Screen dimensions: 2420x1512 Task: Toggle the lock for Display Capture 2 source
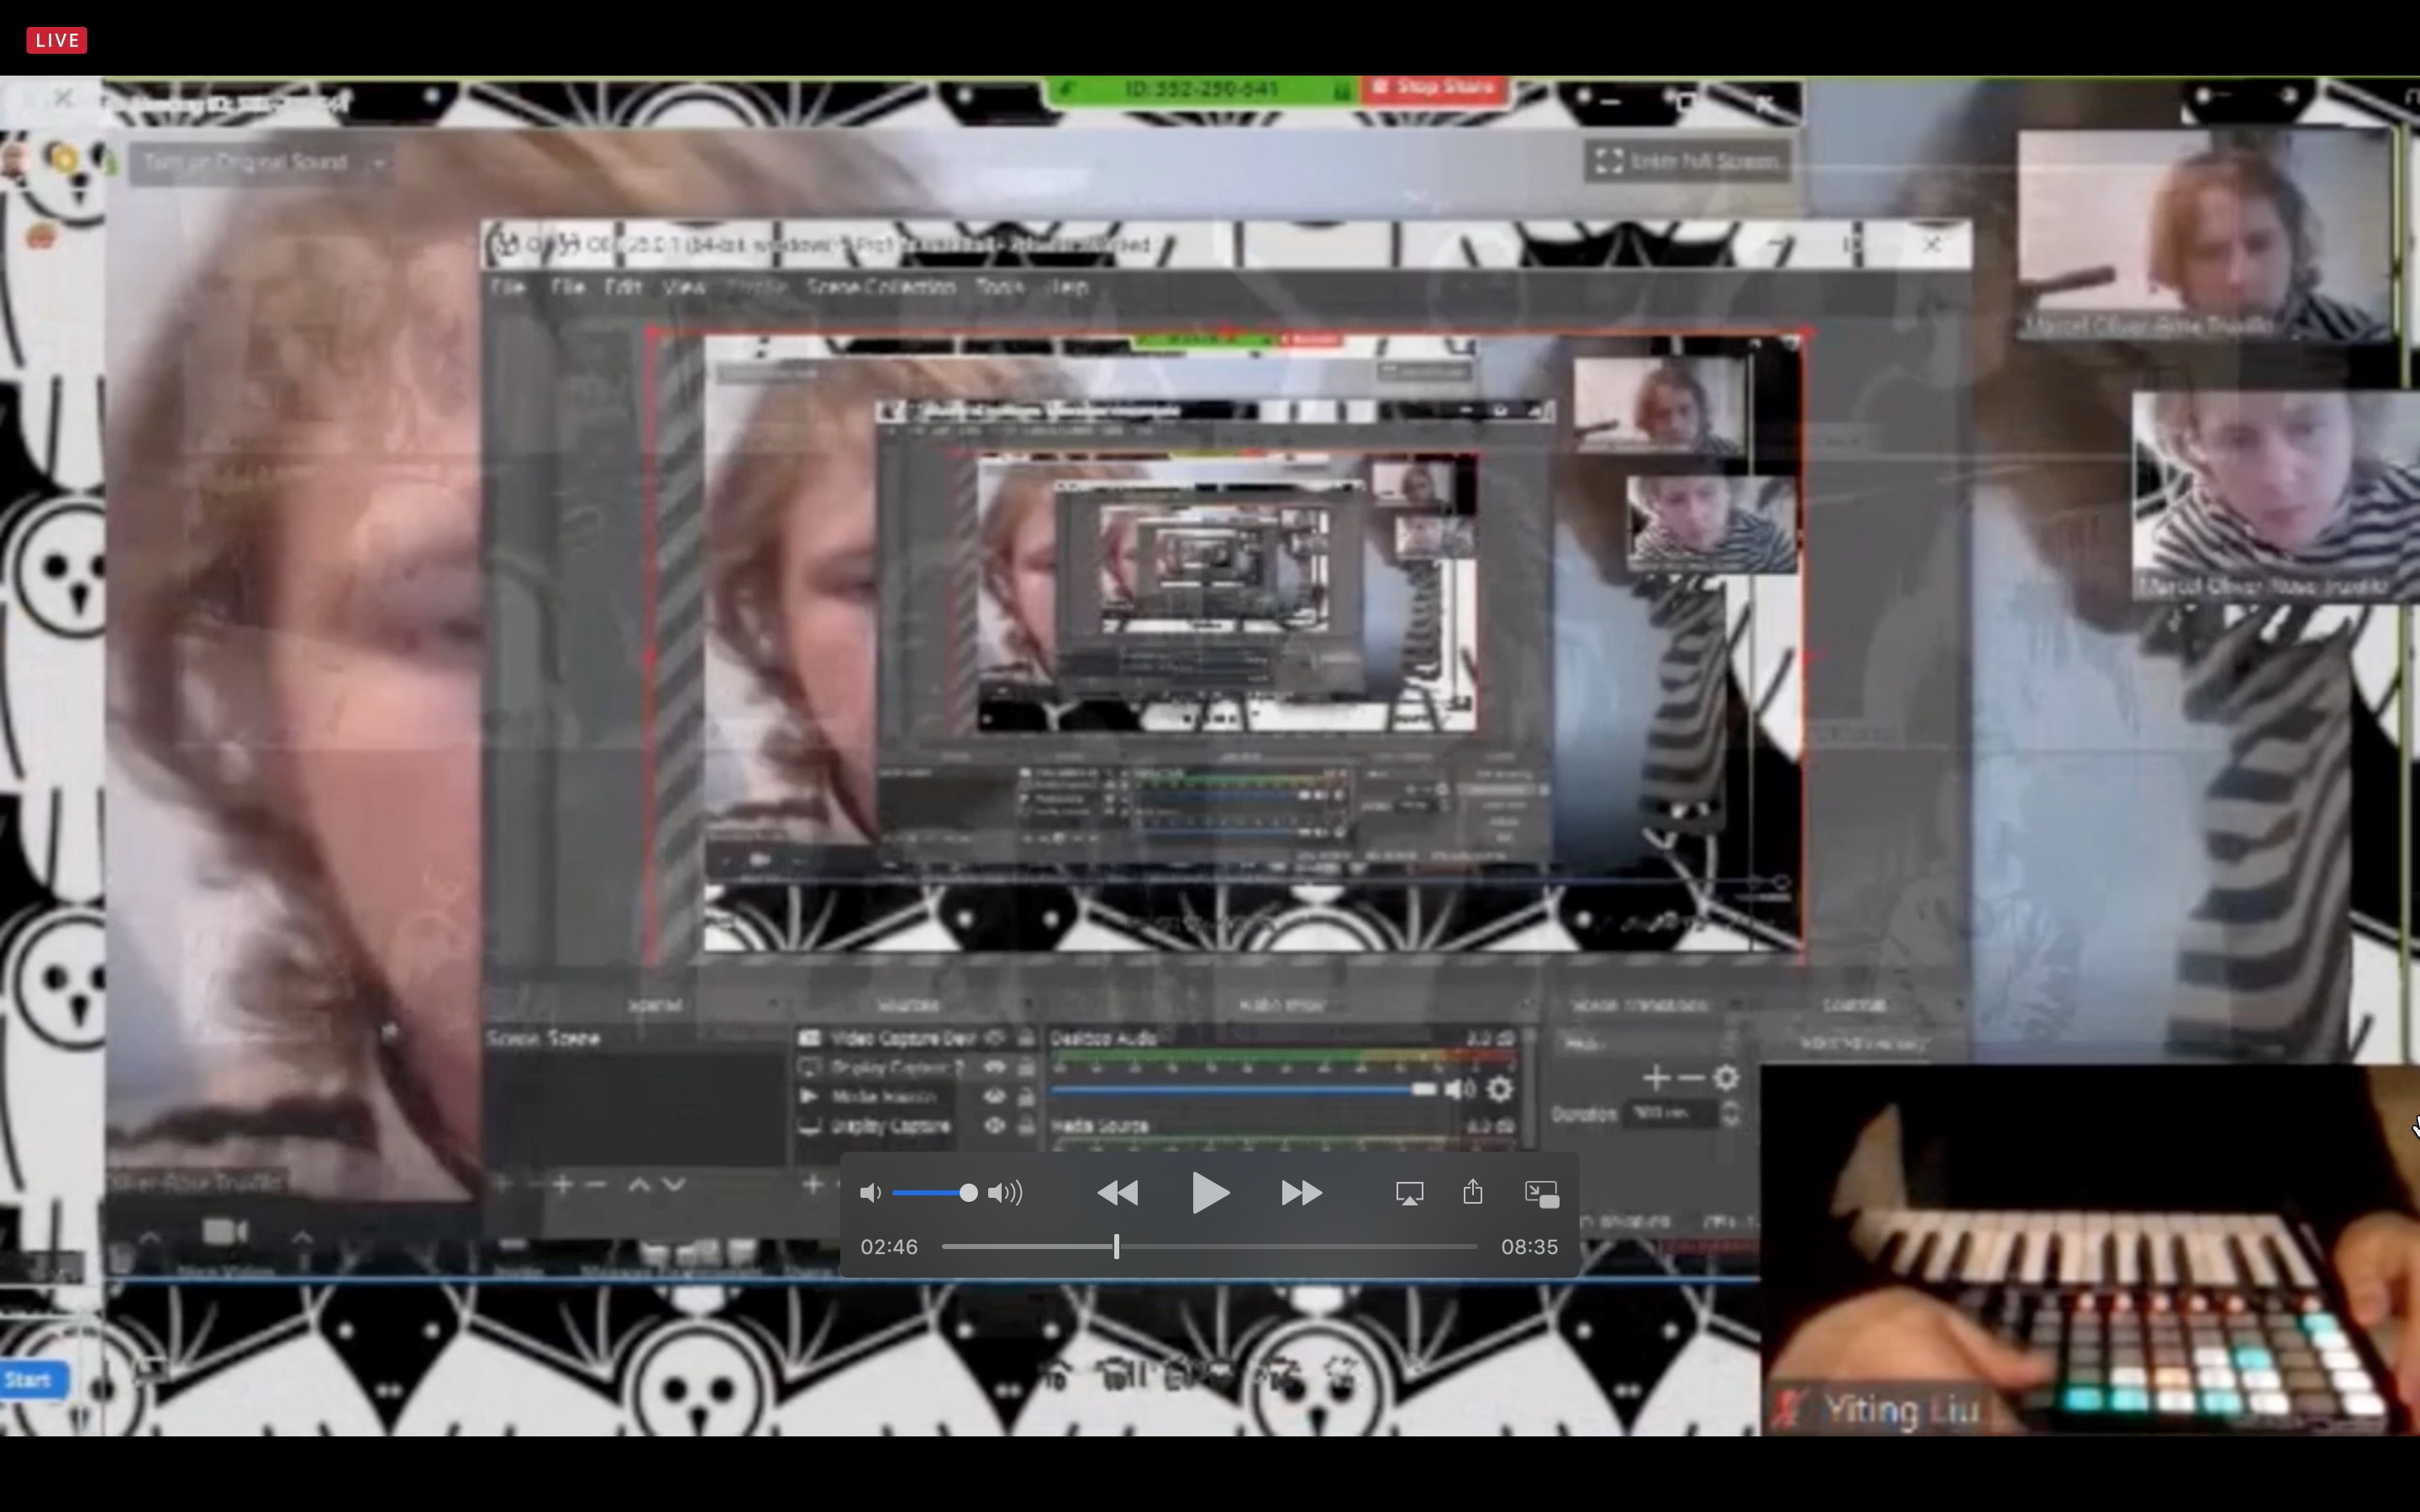1025,1068
